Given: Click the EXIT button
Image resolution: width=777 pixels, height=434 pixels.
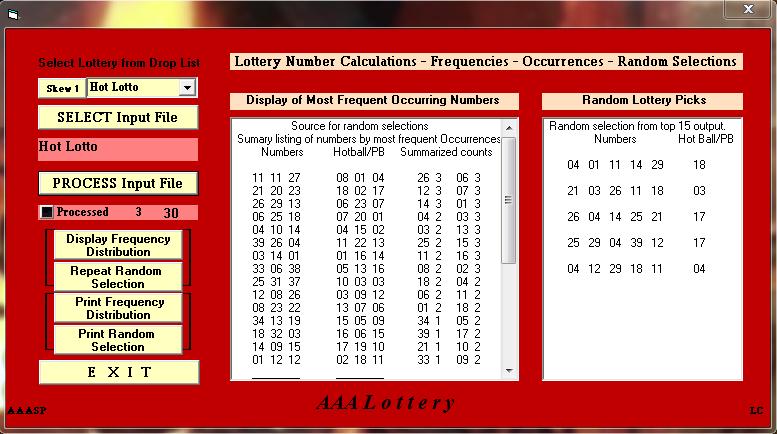Looking at the screenshot, I should coord(119,372).
